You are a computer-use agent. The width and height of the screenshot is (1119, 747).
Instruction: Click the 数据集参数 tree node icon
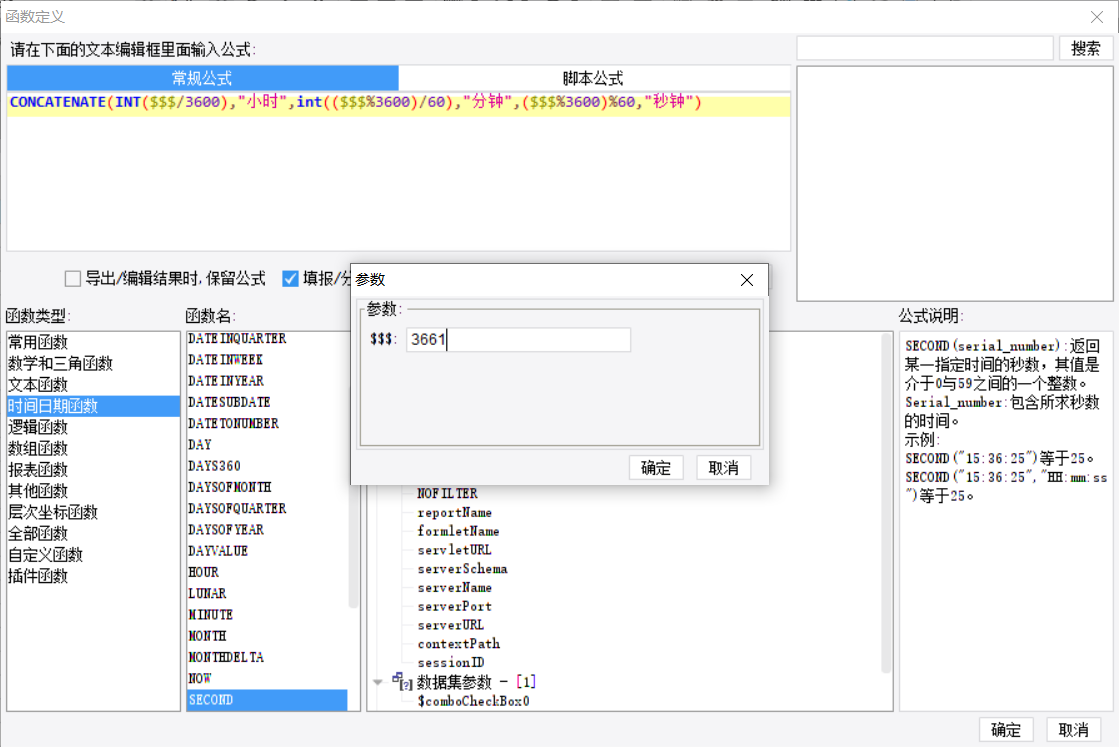[402, 682]
